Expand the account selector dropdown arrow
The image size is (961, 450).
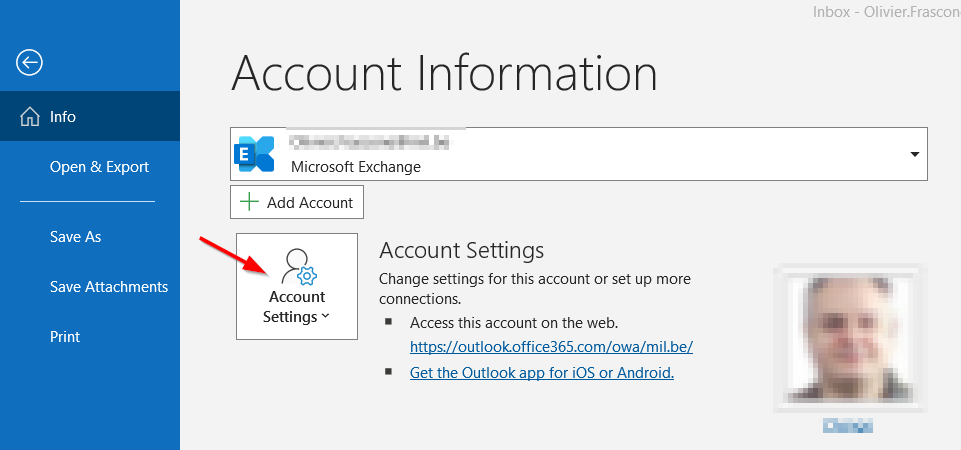(x=914, y=154)
